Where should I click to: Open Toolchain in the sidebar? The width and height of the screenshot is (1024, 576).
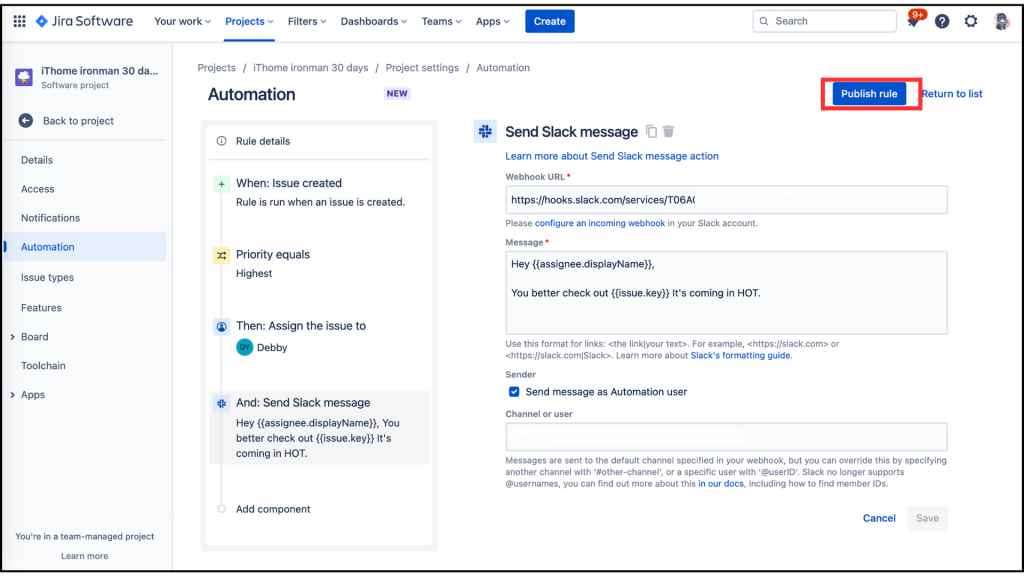click(43, 366)
